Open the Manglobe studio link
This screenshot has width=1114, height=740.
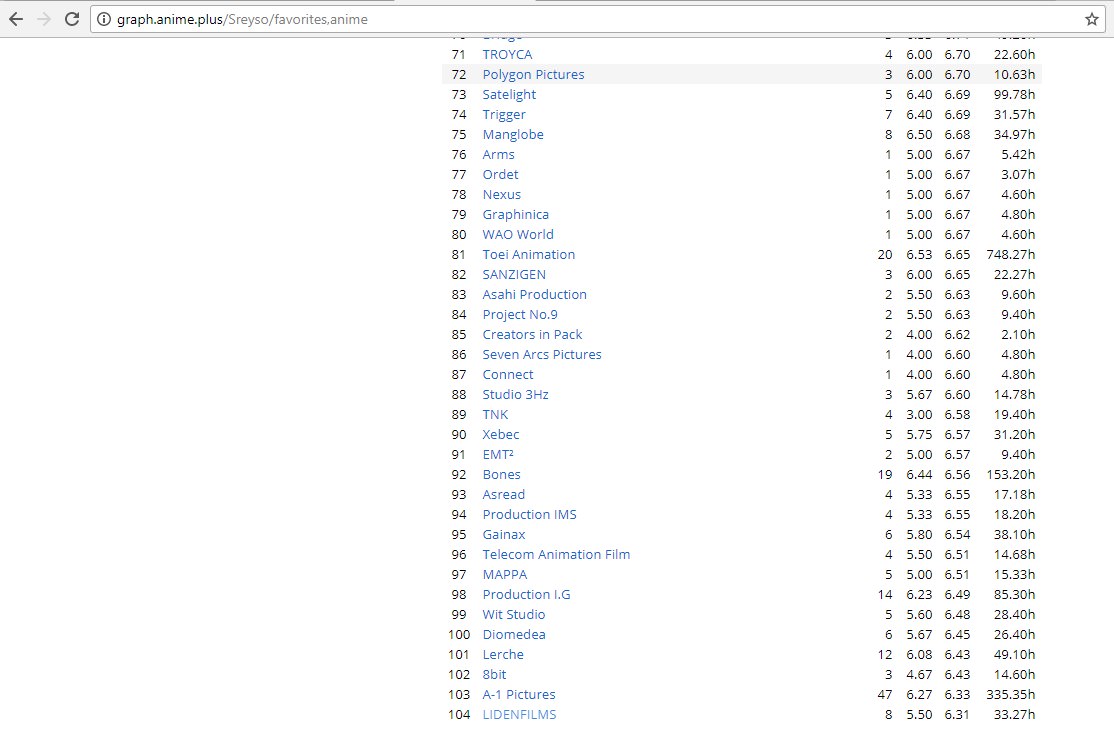pyautogui.click(x=513, y=134)
